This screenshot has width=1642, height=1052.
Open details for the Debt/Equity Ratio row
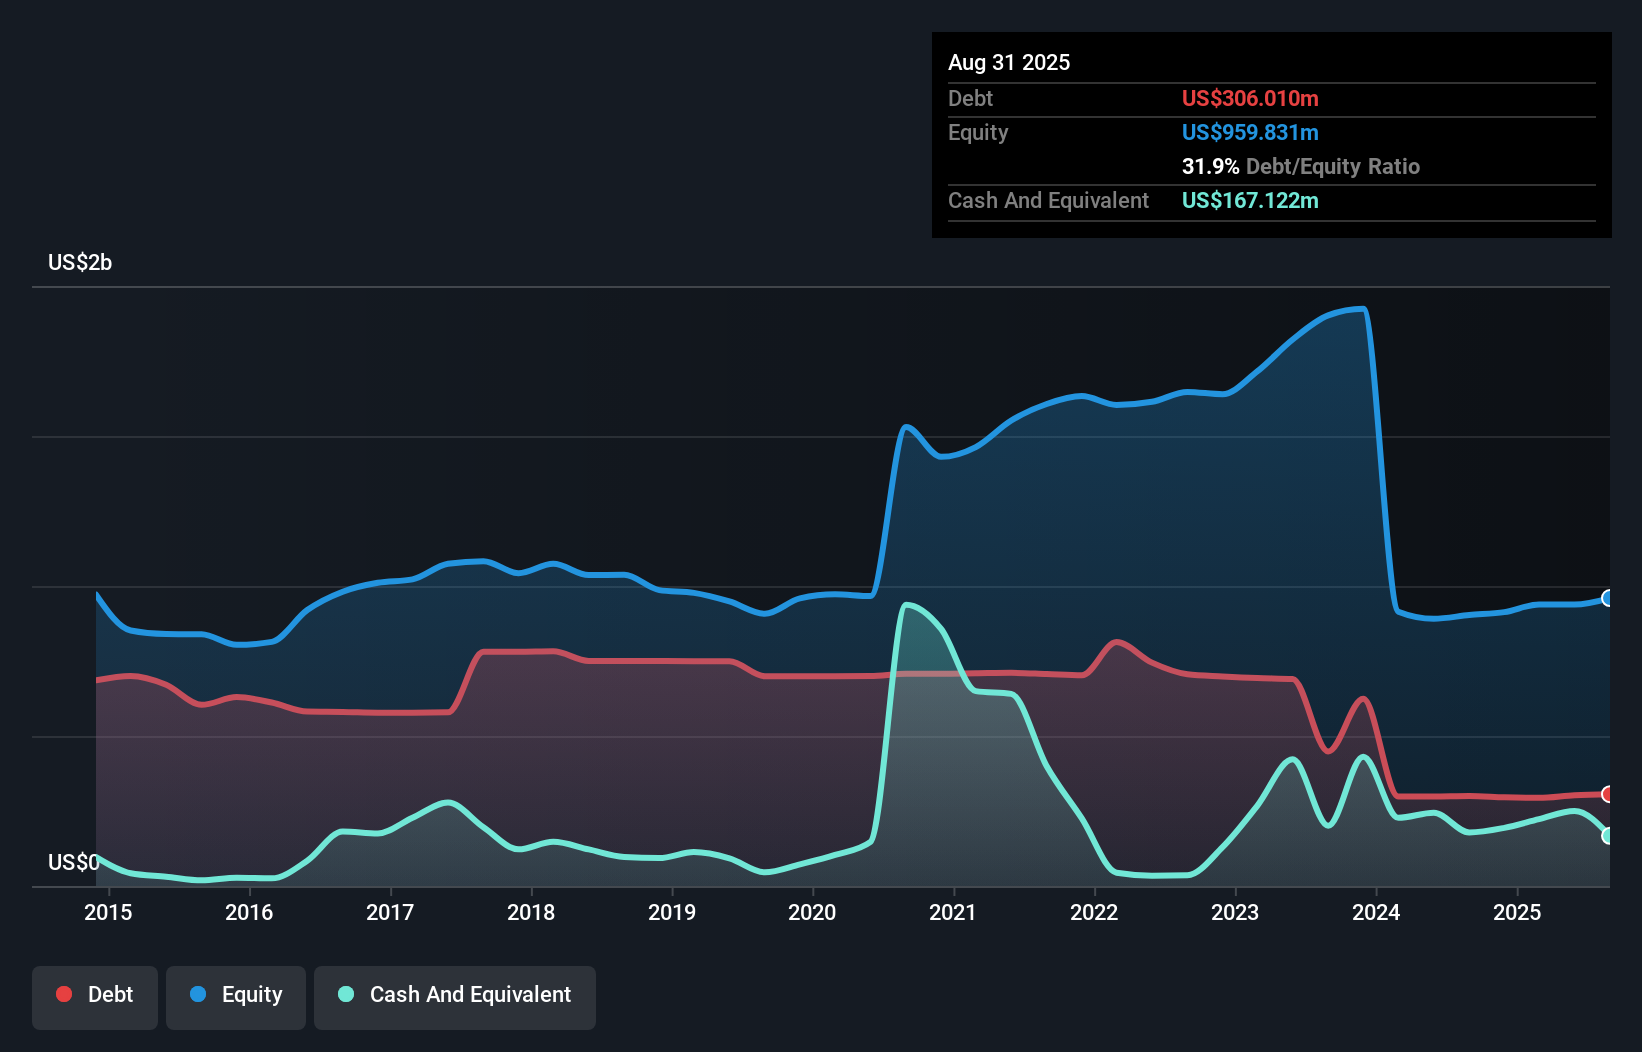click(x=1301, y=166)
